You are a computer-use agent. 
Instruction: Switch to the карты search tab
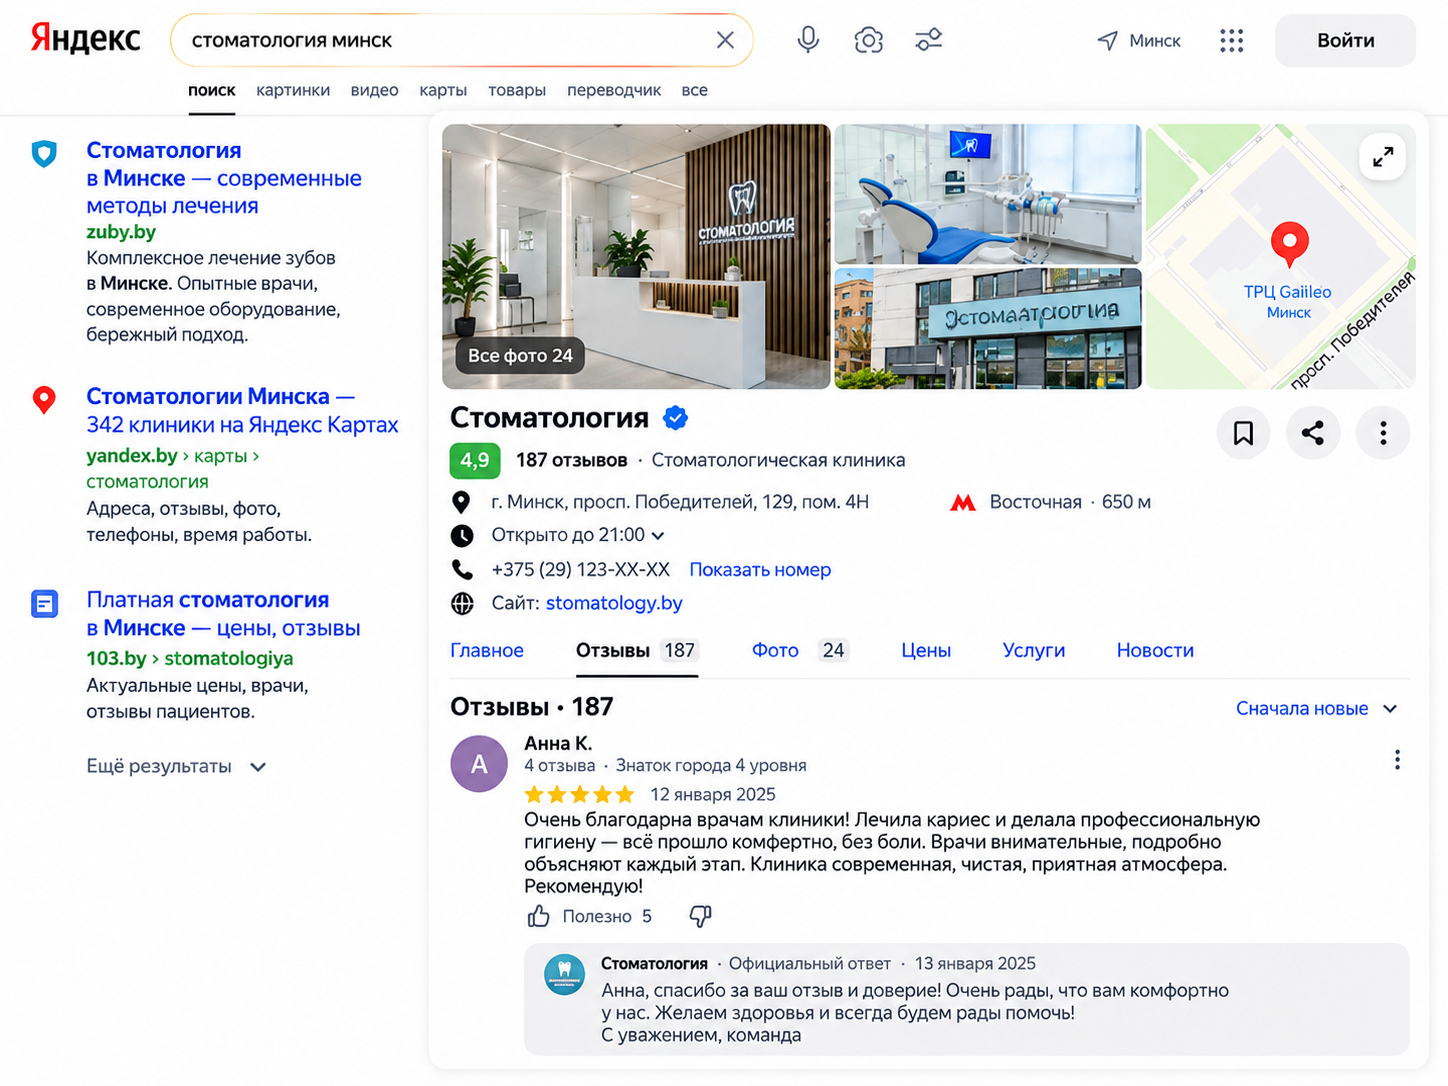pyautogui.click(x=443, y=90)
